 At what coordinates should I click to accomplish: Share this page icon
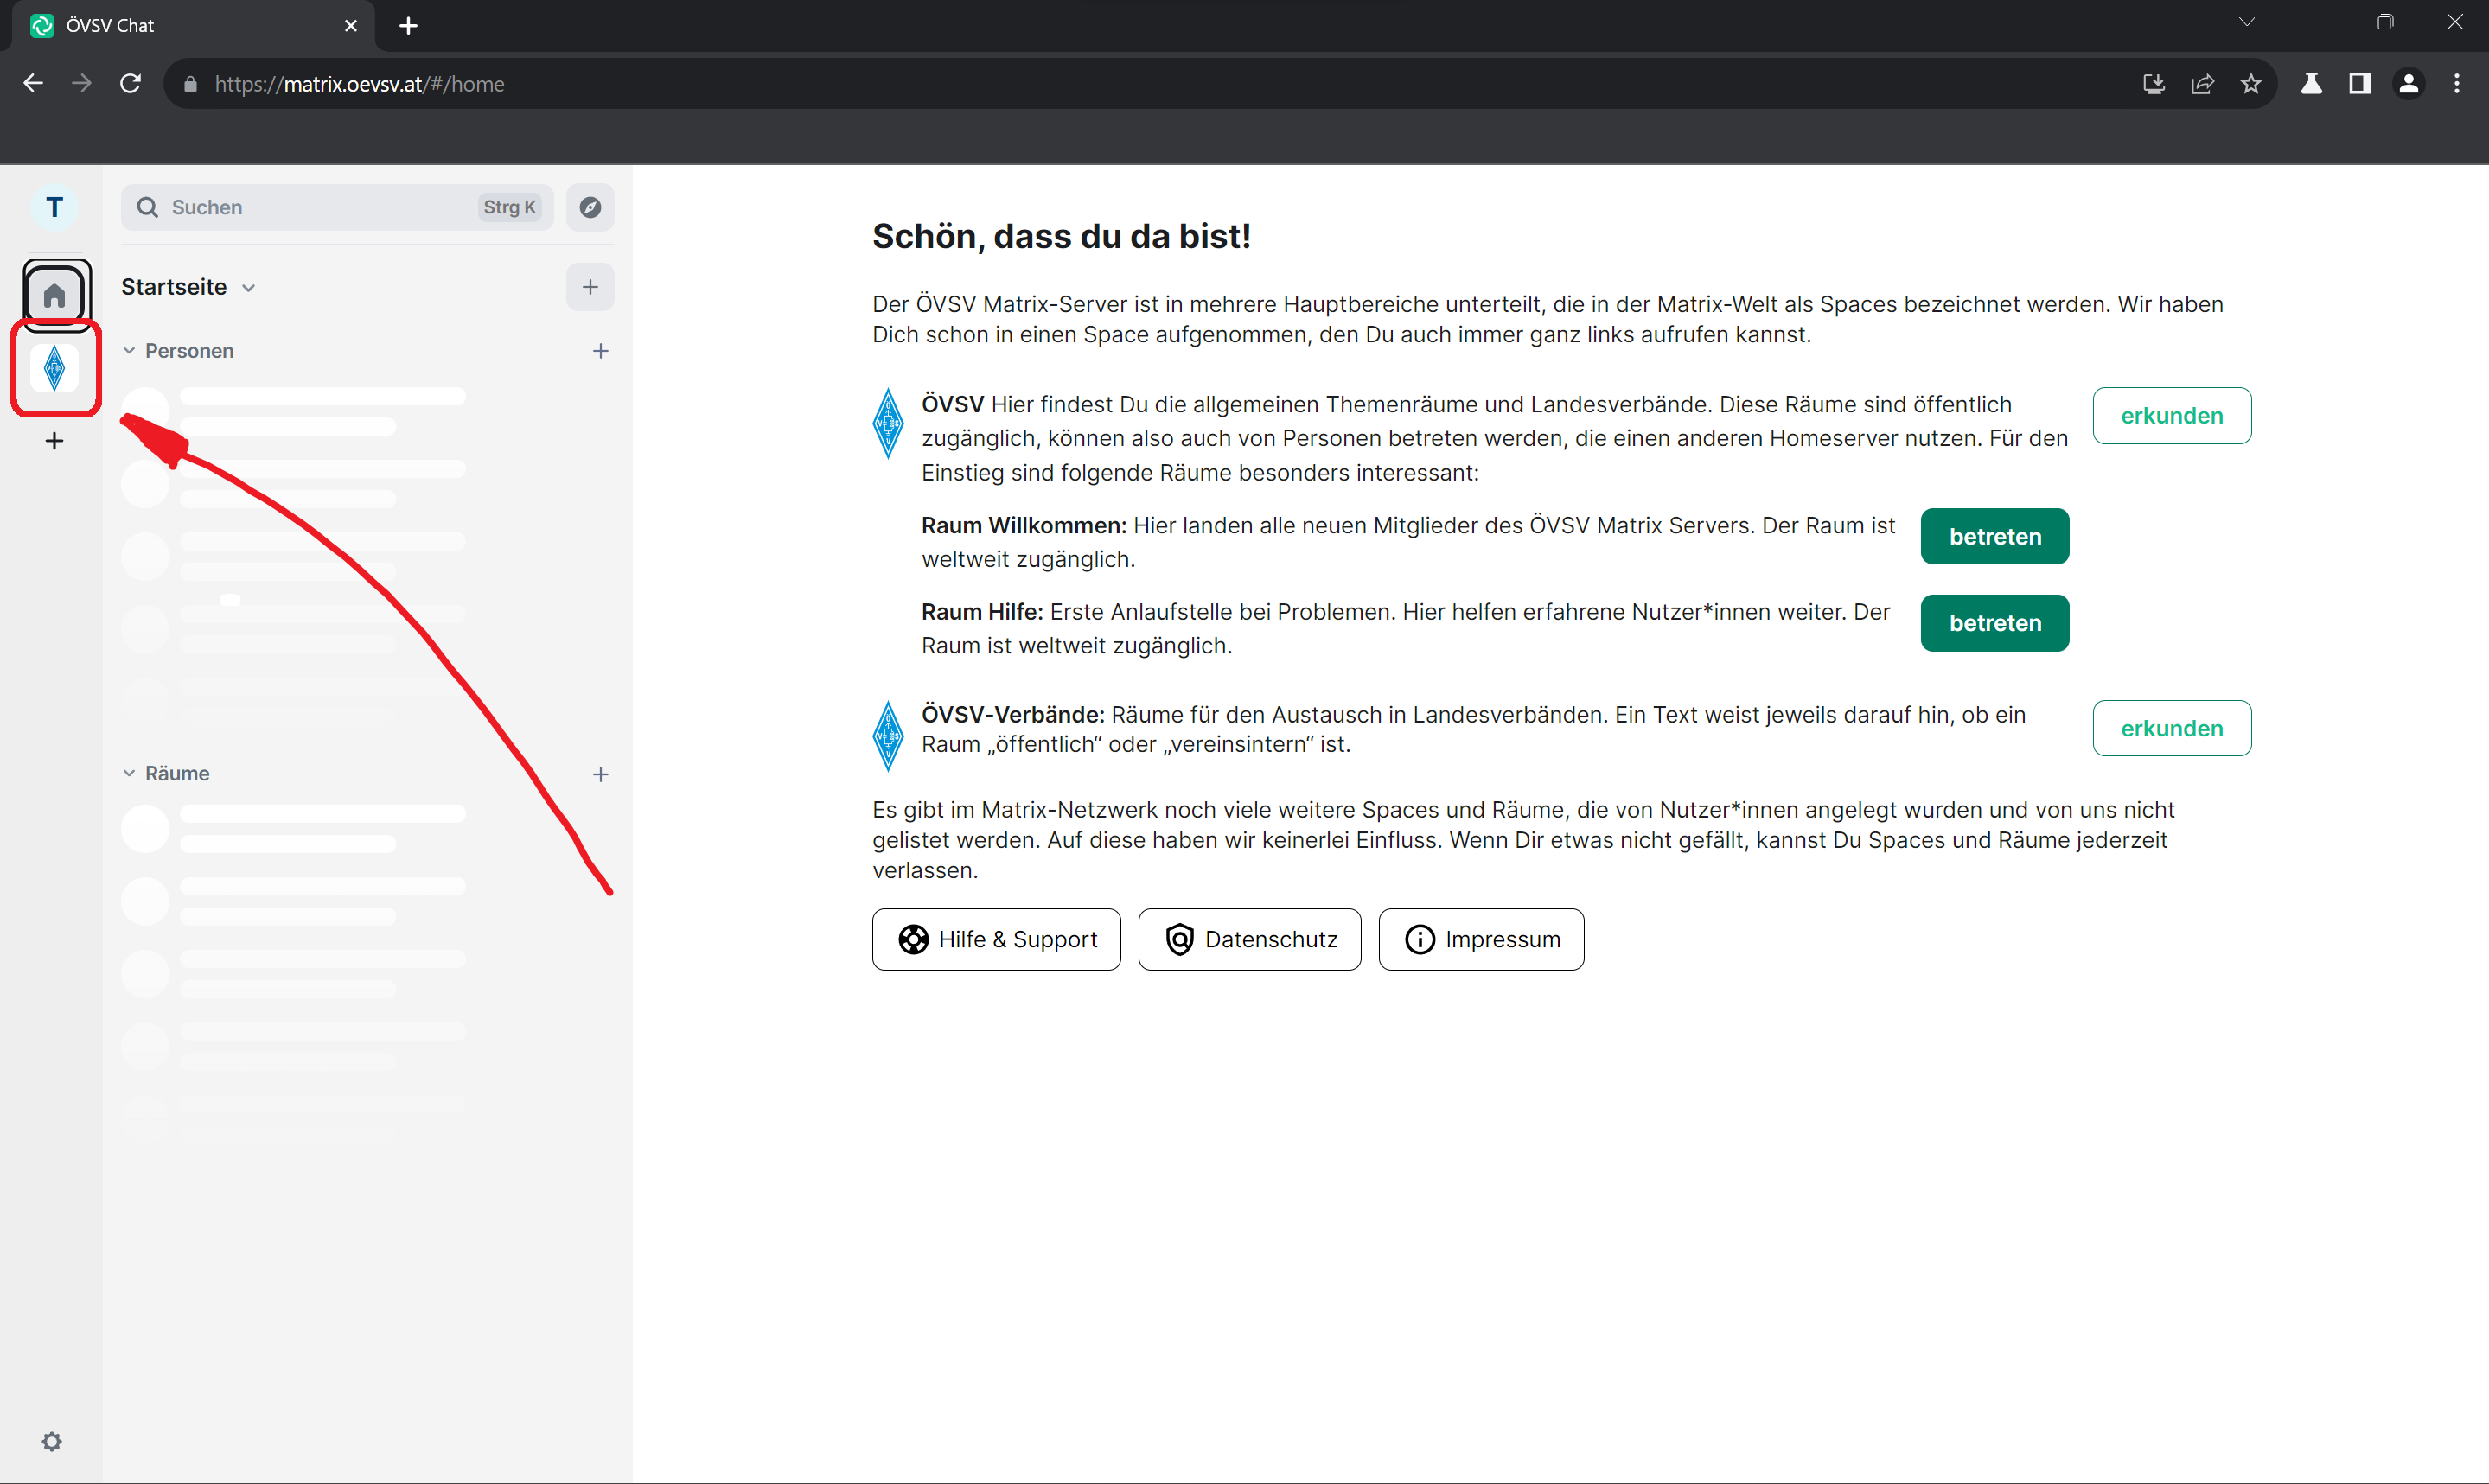[2202, 84]
